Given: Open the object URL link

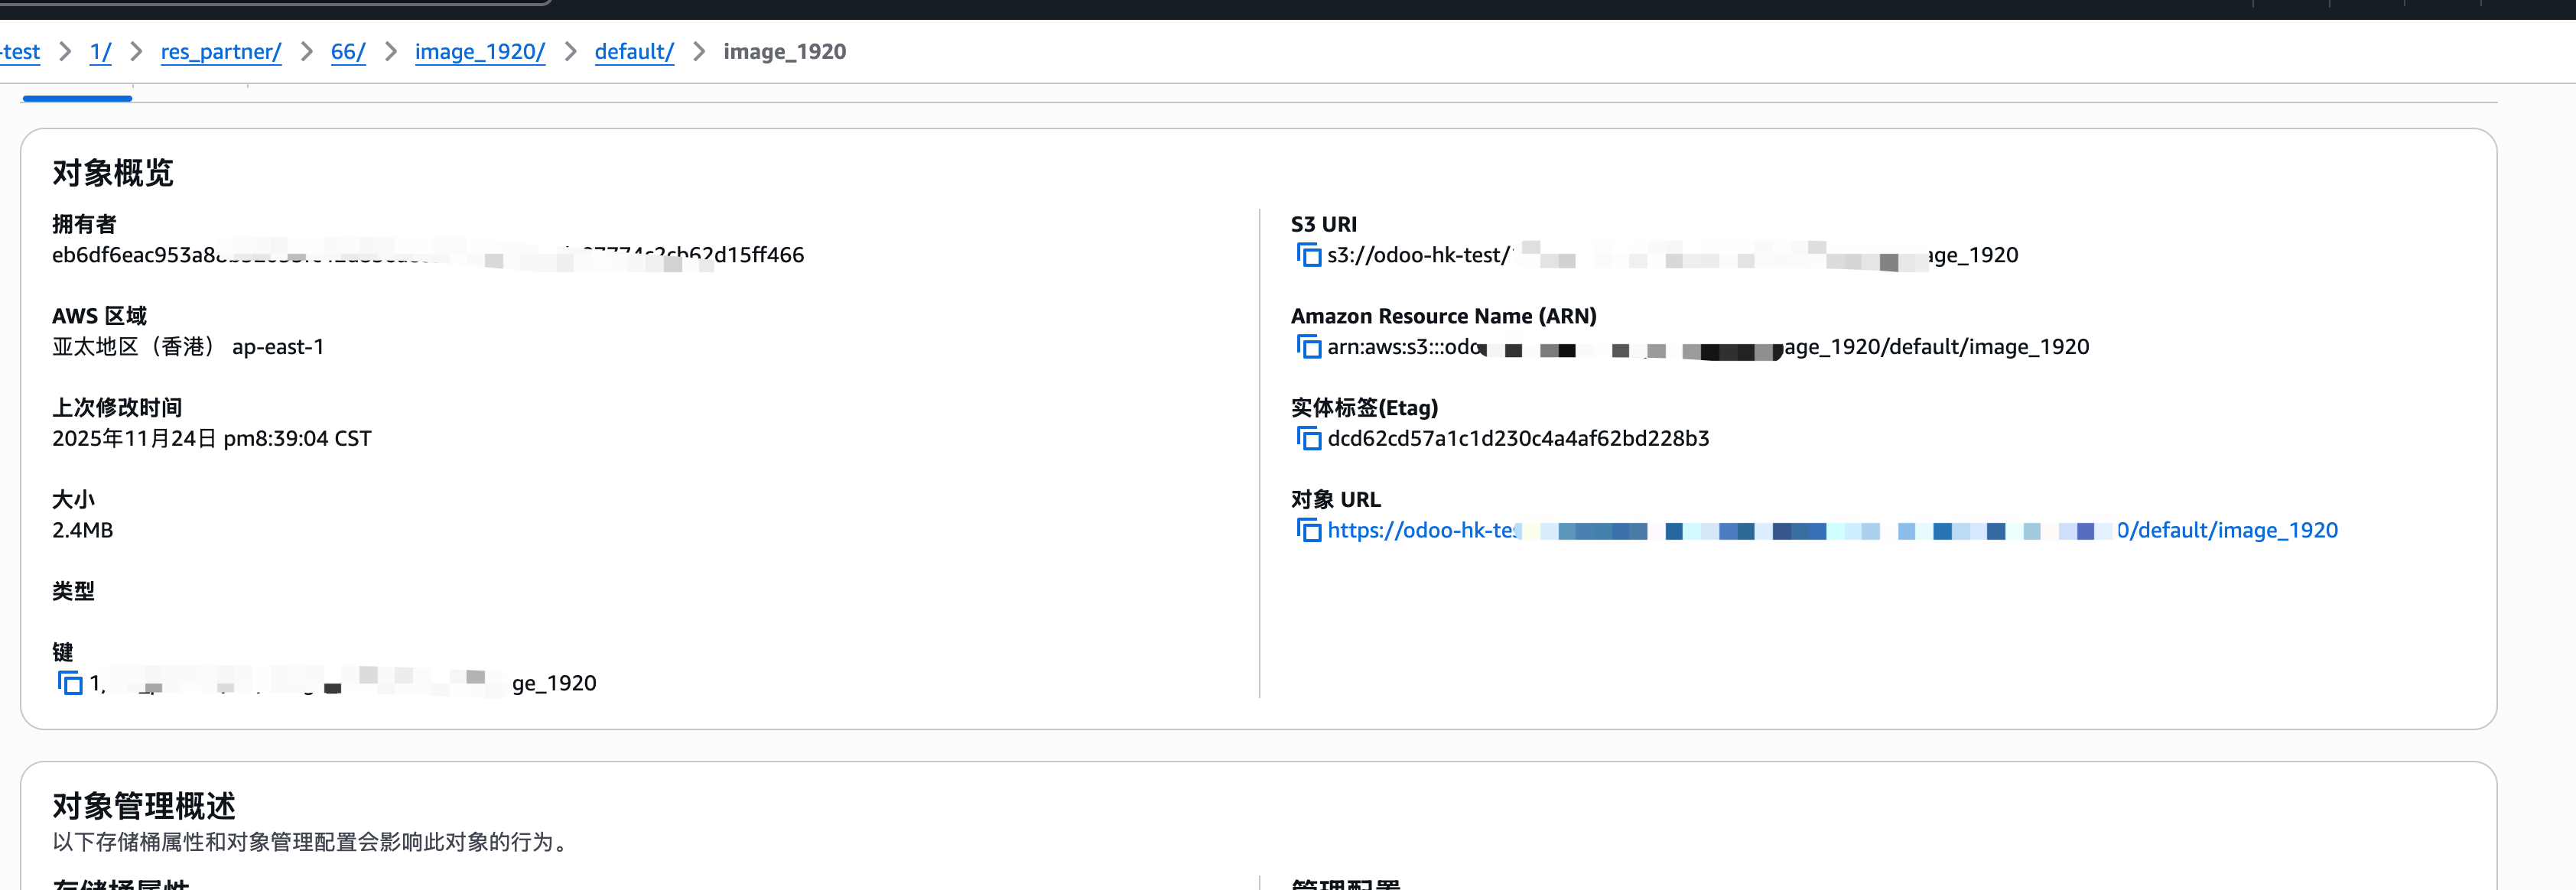Looking at the screenshot, I should (1832, 530).
